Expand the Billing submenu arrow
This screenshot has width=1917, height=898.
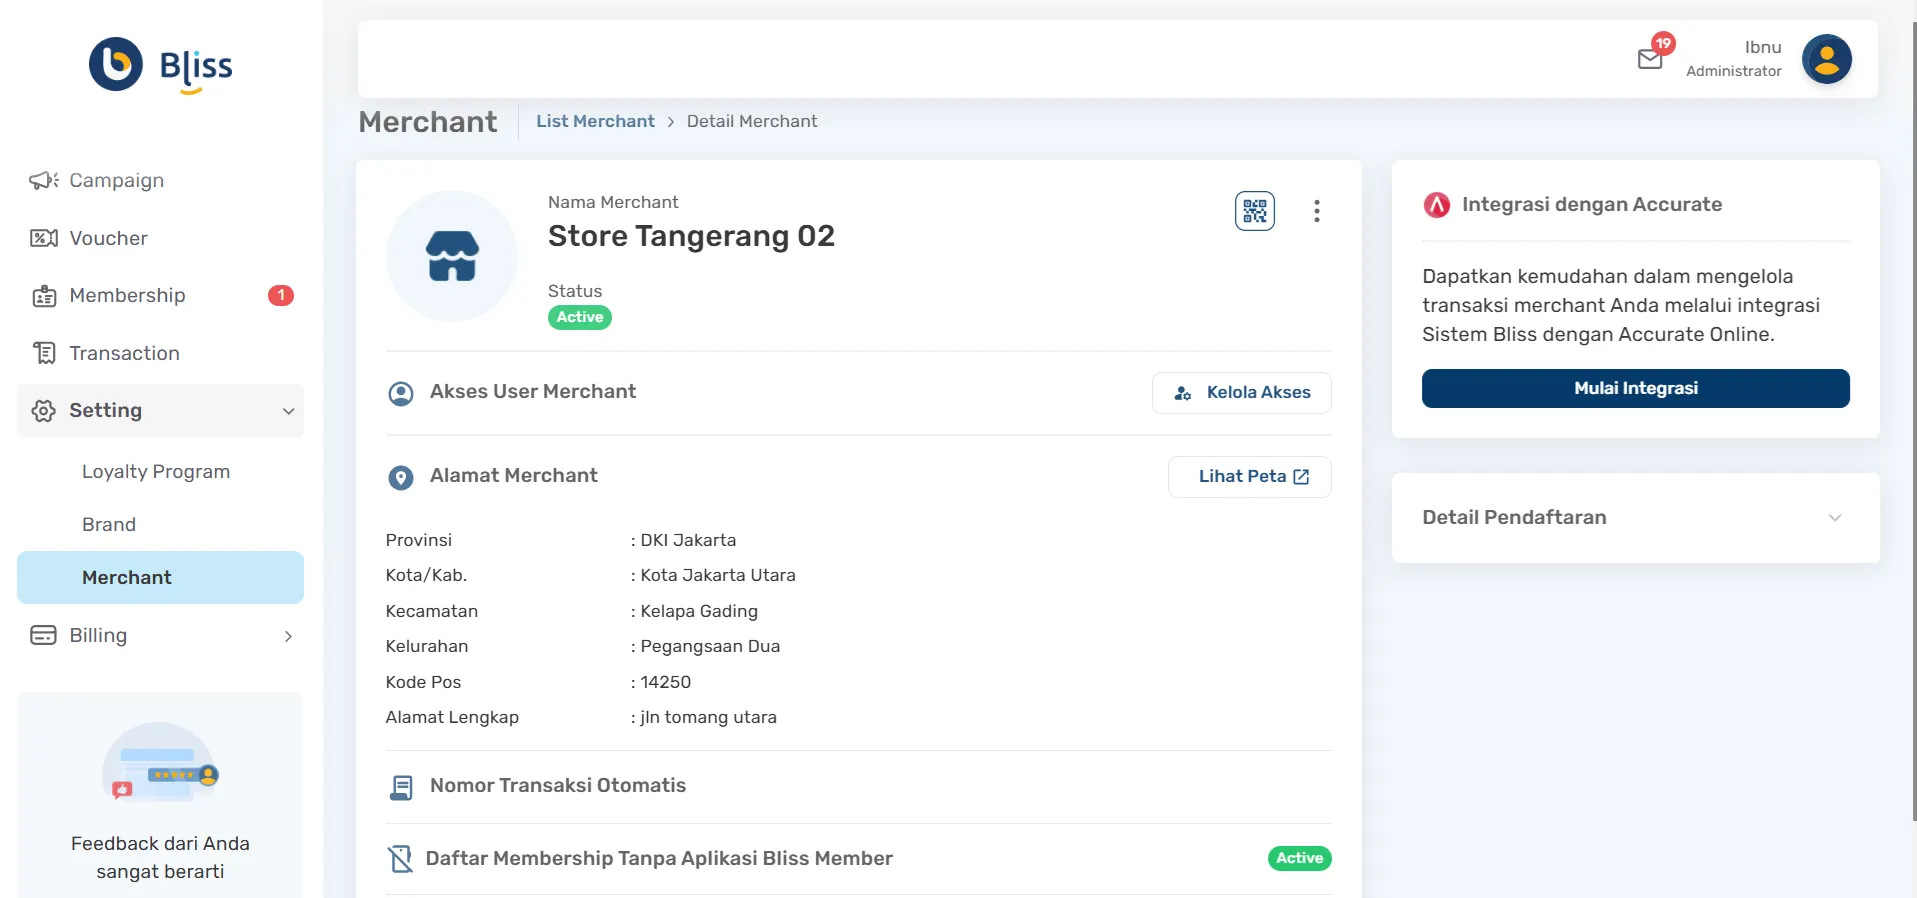click(288, 636)
